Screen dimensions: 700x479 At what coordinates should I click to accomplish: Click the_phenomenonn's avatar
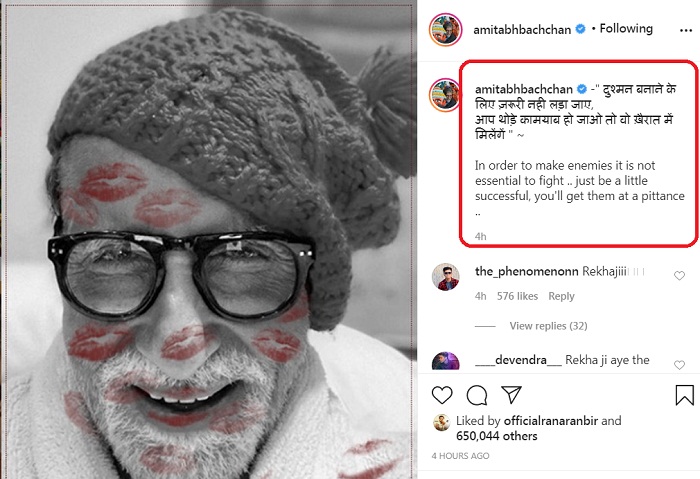coord(446,277)
